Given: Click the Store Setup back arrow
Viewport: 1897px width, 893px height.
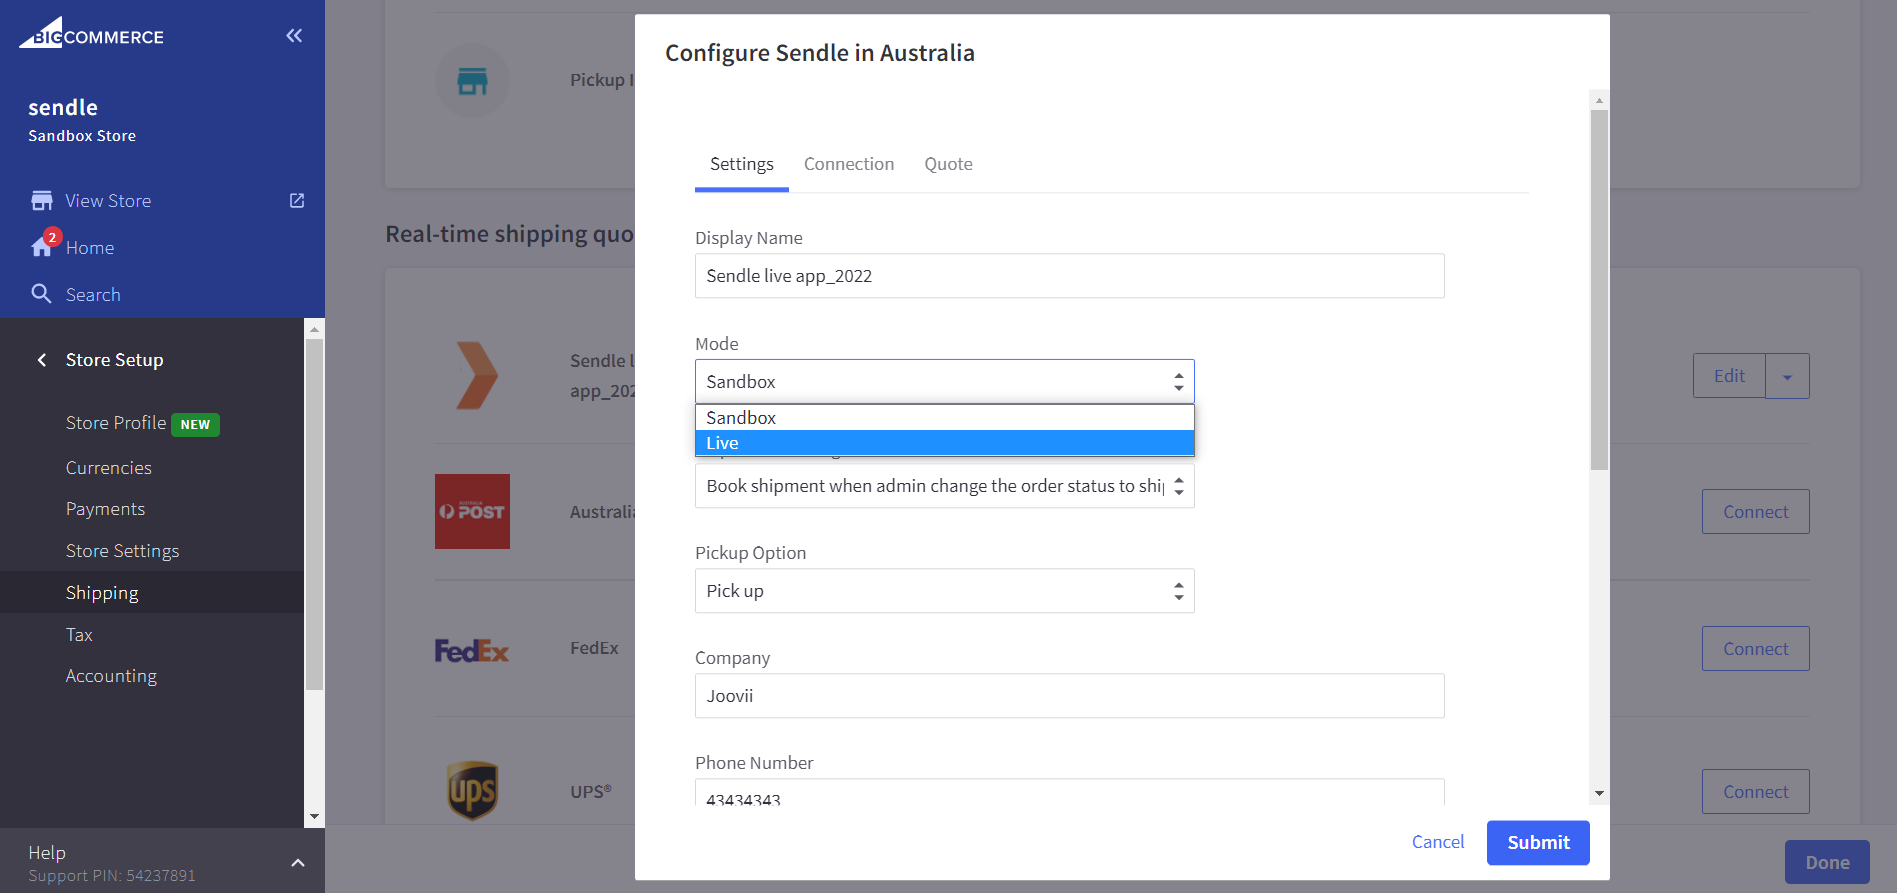Looking at the screenshot, I should point(42,360).
